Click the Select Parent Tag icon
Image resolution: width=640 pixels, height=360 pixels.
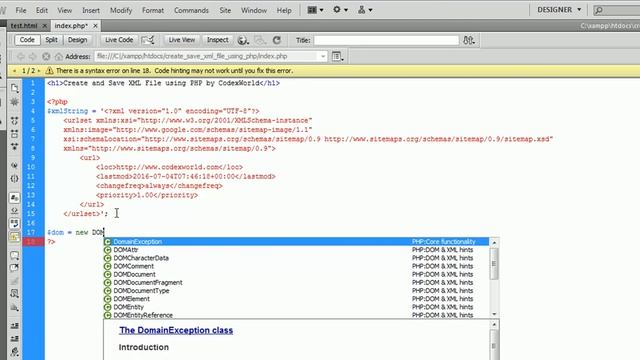15,166
